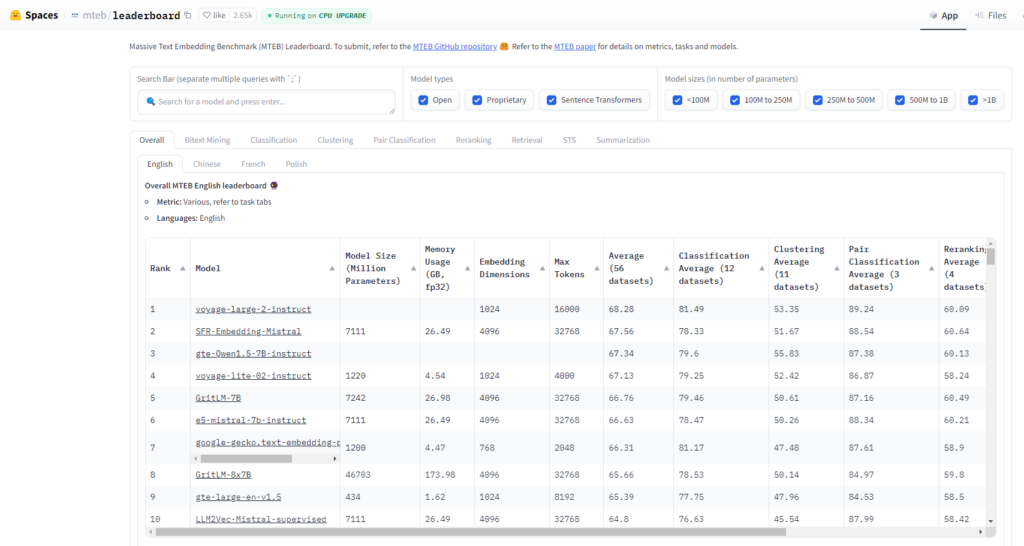Sort by Rank column arrow
The width and height of the screenshot is (1024, 546).
(183, 268)
